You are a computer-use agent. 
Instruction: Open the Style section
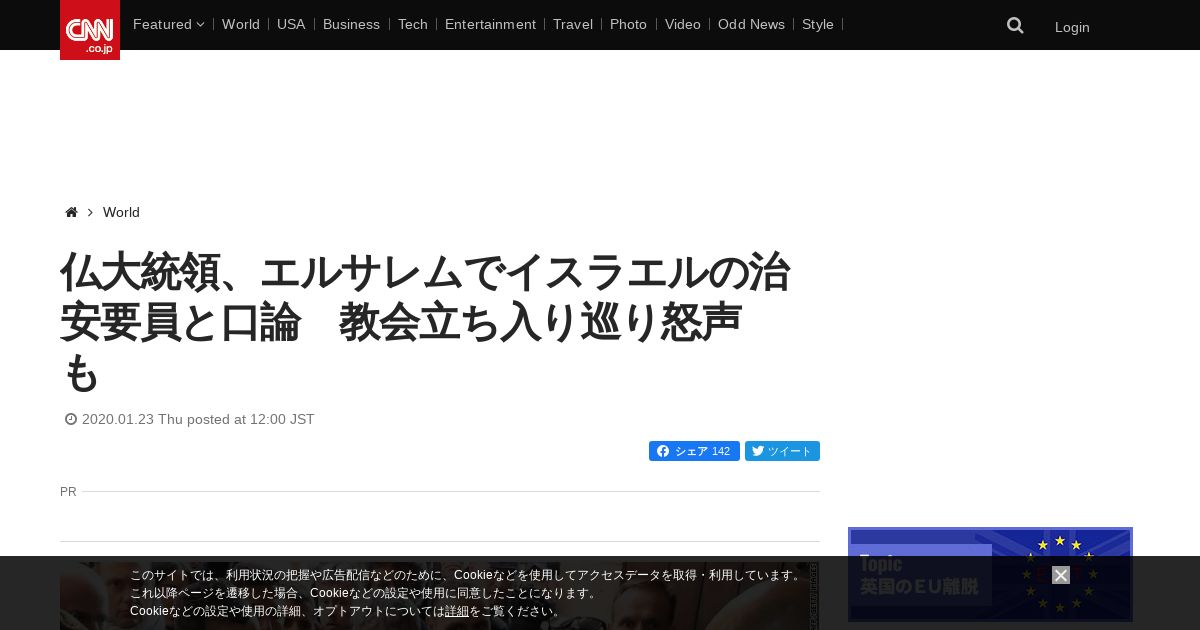click(x=818, y=24)
